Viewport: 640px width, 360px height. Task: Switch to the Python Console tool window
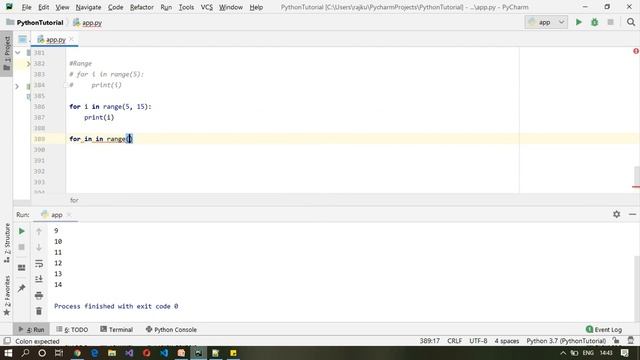[171, 329]
